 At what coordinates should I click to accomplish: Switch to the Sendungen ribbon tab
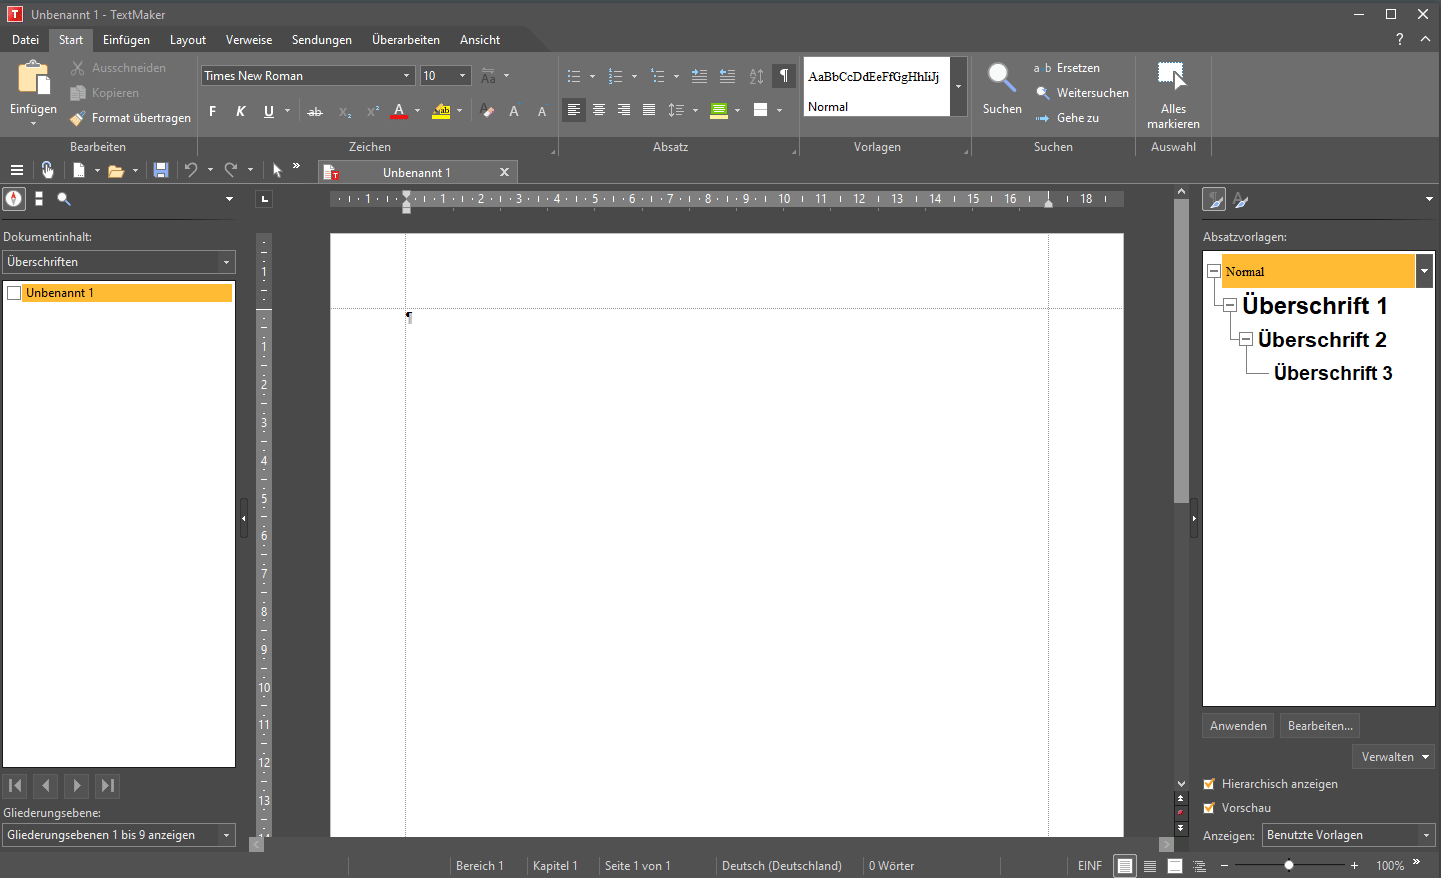[322, 40]
